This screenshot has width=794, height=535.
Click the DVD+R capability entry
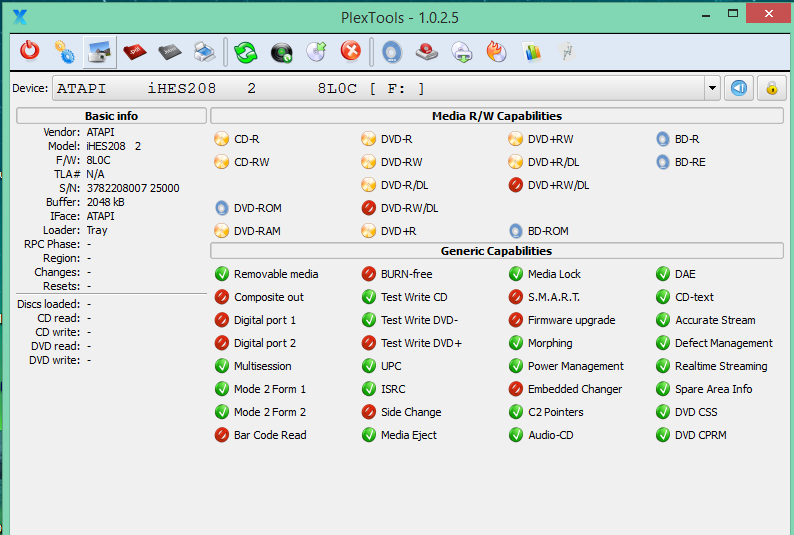click(389, 231)
